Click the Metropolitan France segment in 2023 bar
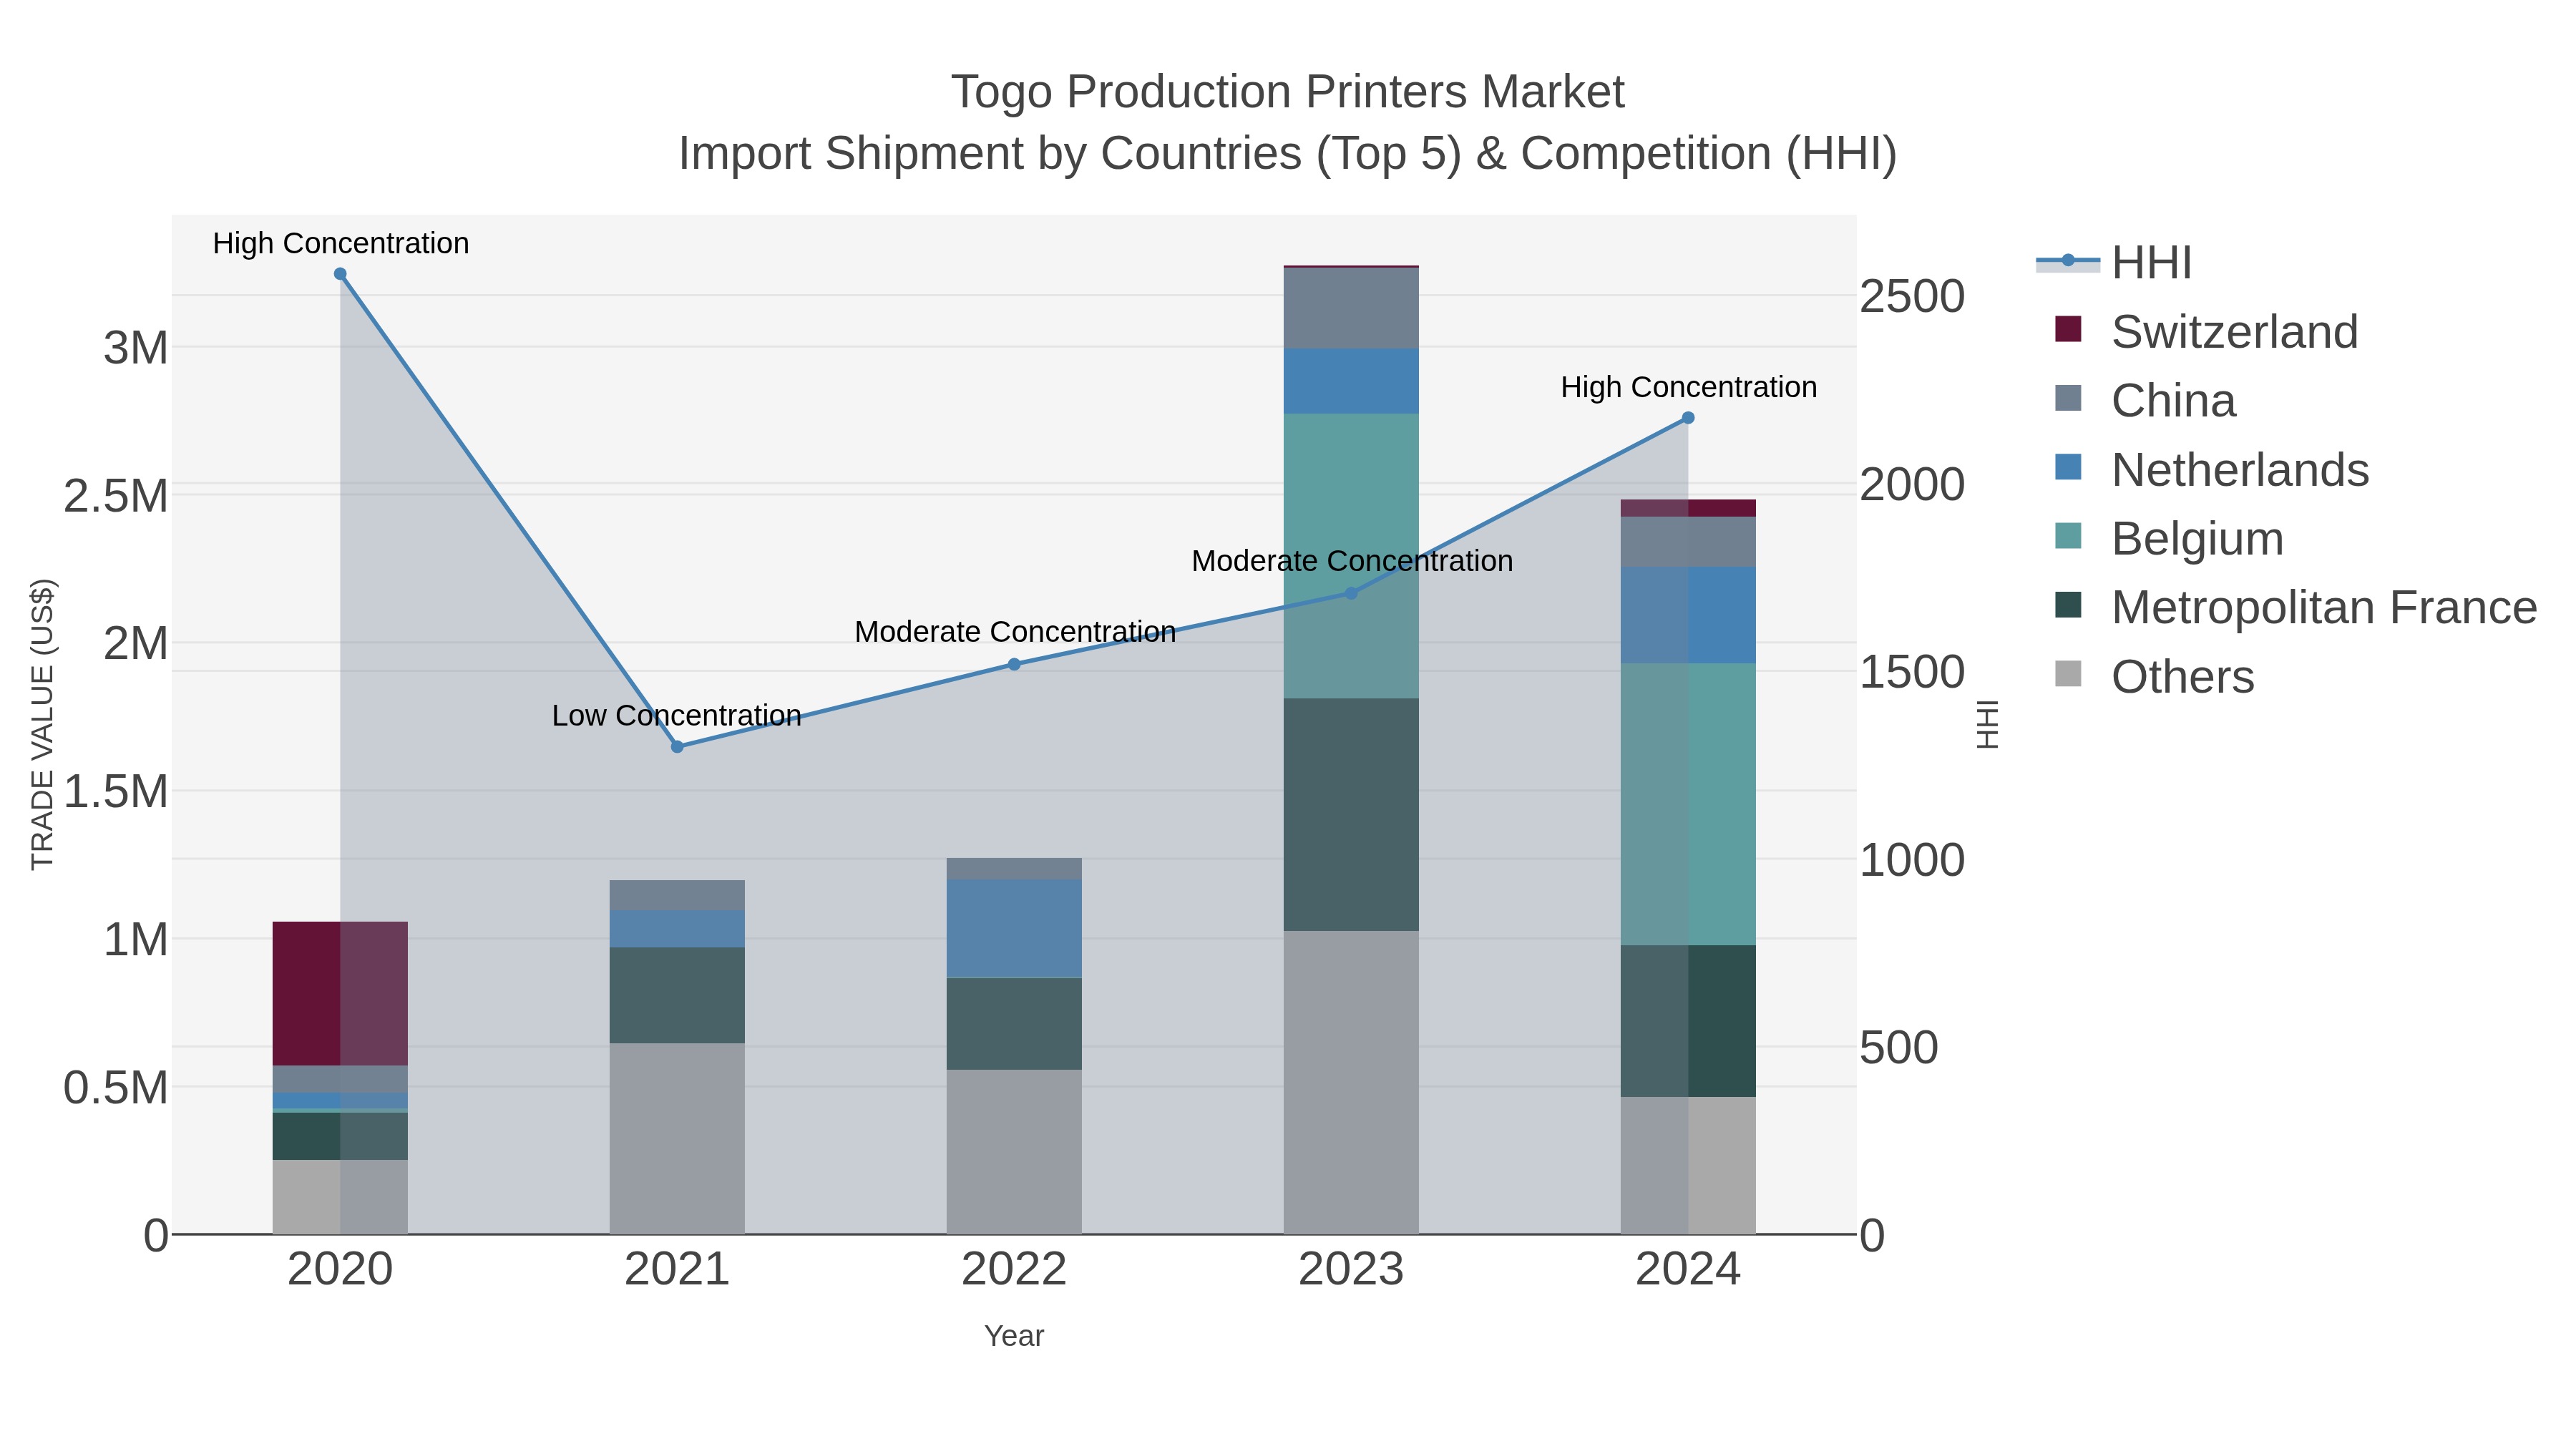Screen dimensions: 2576x1449 [x=1351, y=815]
